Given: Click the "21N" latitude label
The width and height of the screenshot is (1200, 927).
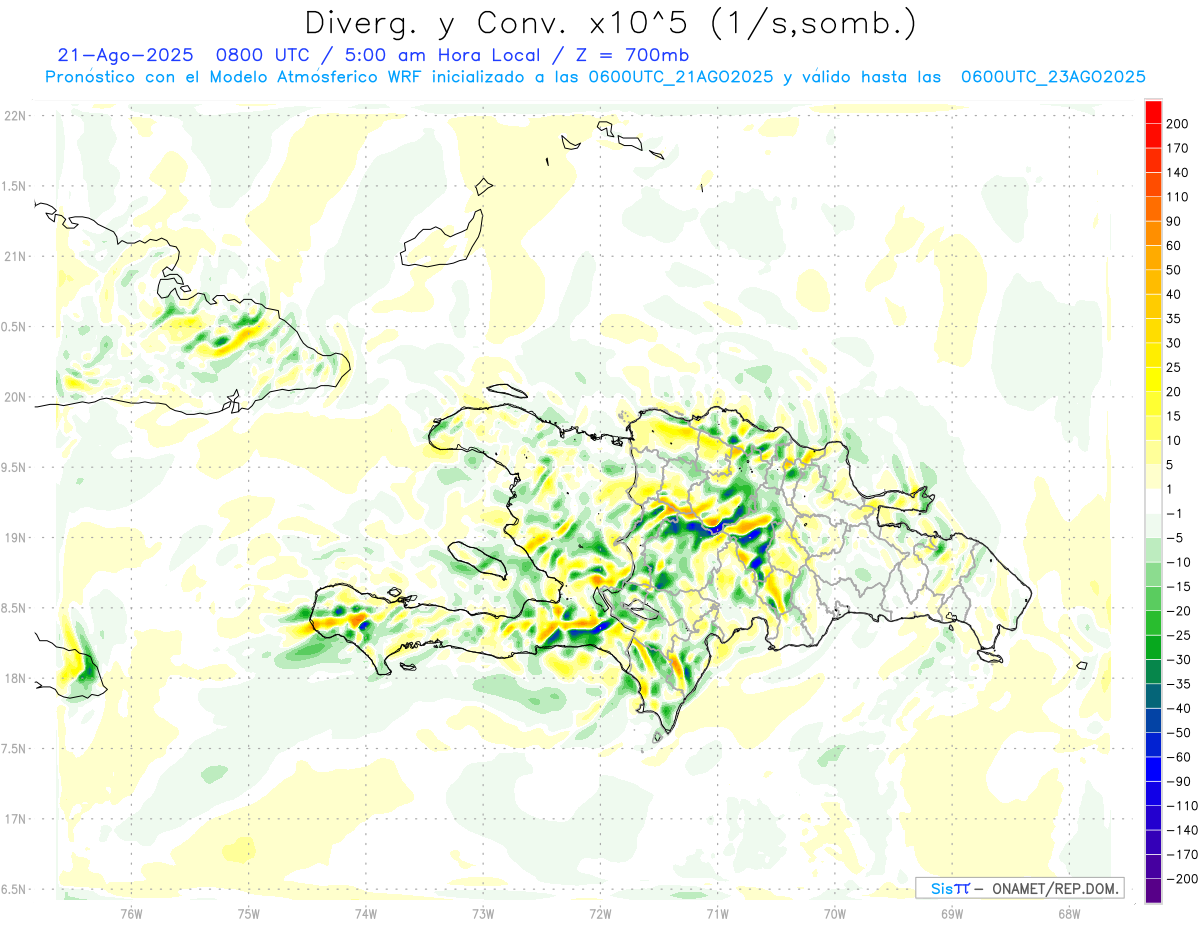Looking at the screenshot, I should point(15,256).
